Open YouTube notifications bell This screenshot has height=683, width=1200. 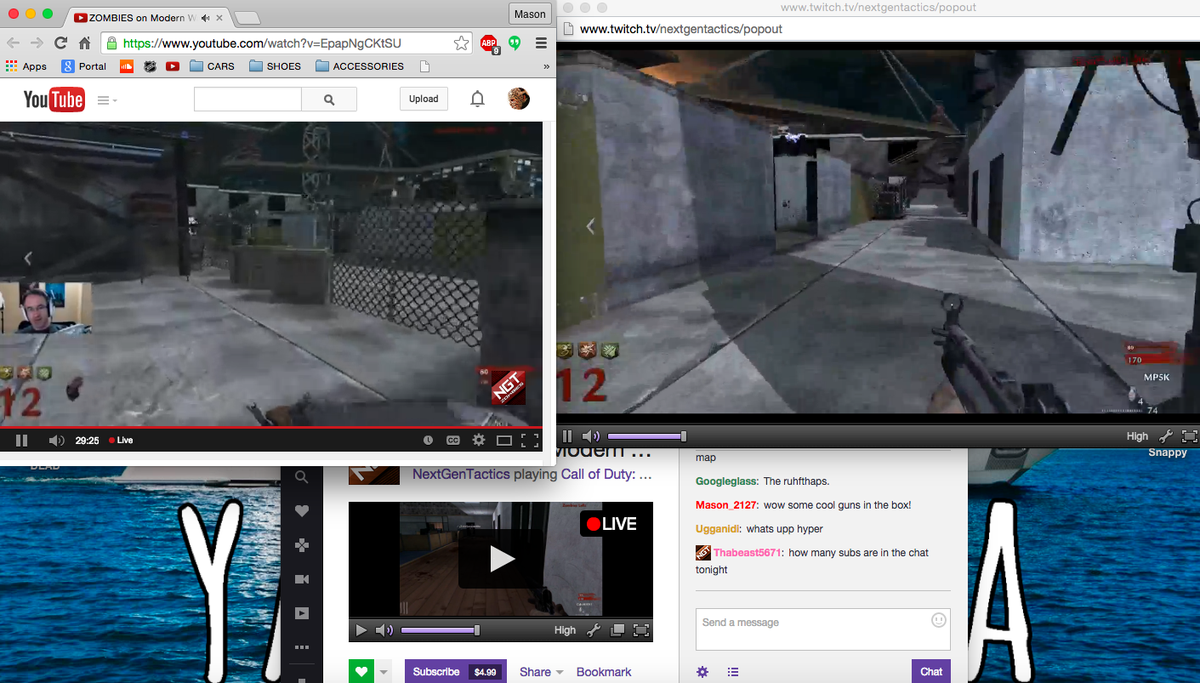pos(478,99)
